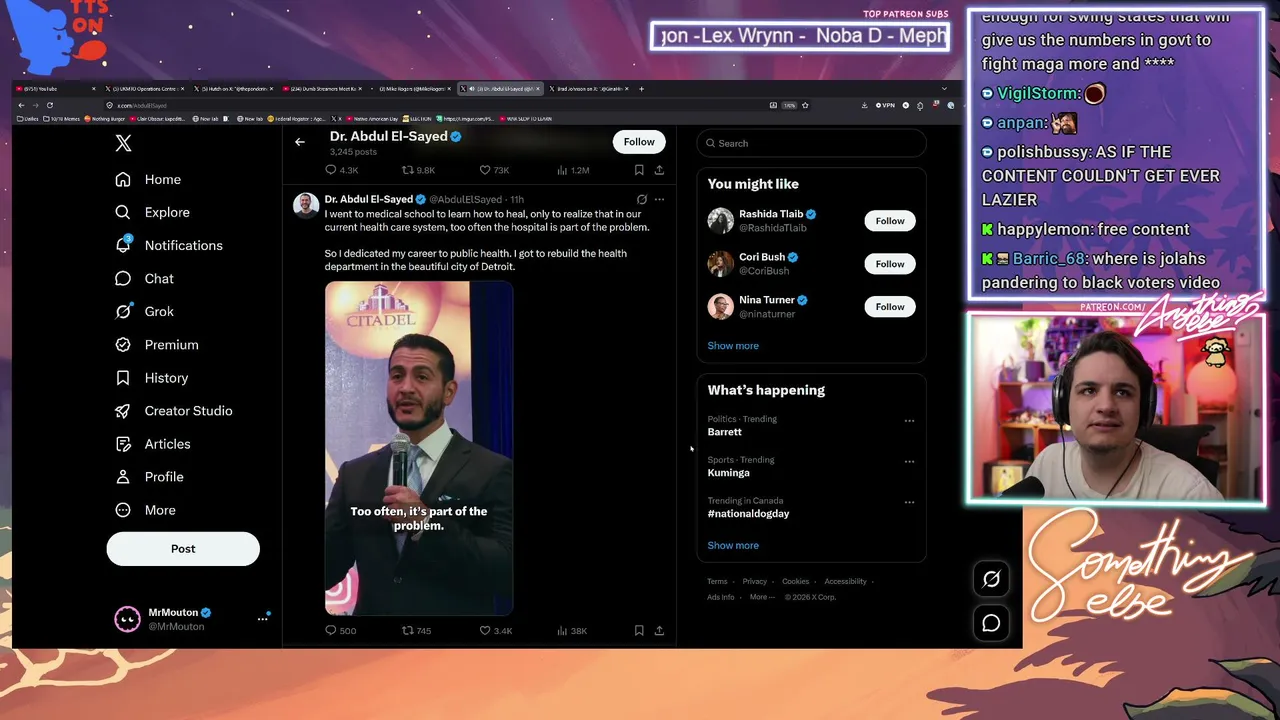Expand the footer More menu

tap(761, 597)
